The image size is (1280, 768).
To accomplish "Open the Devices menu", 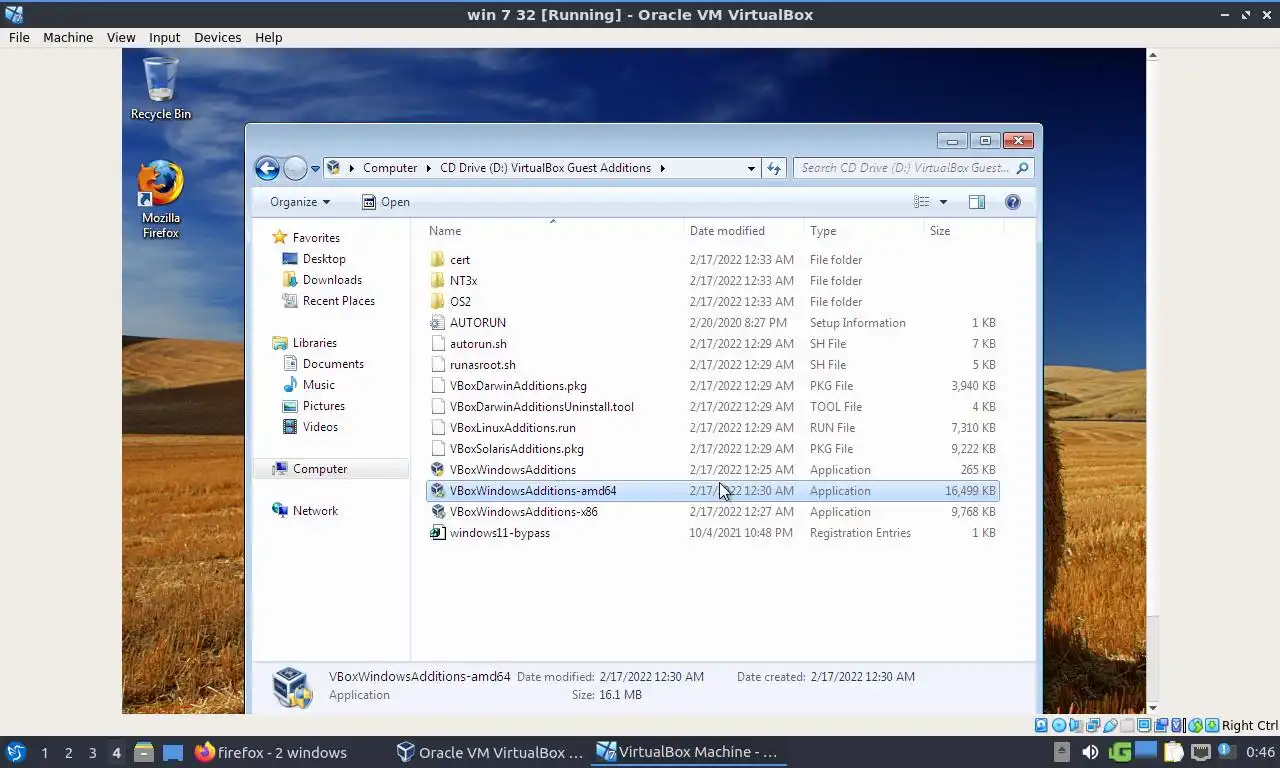I will tap(217, 37).
